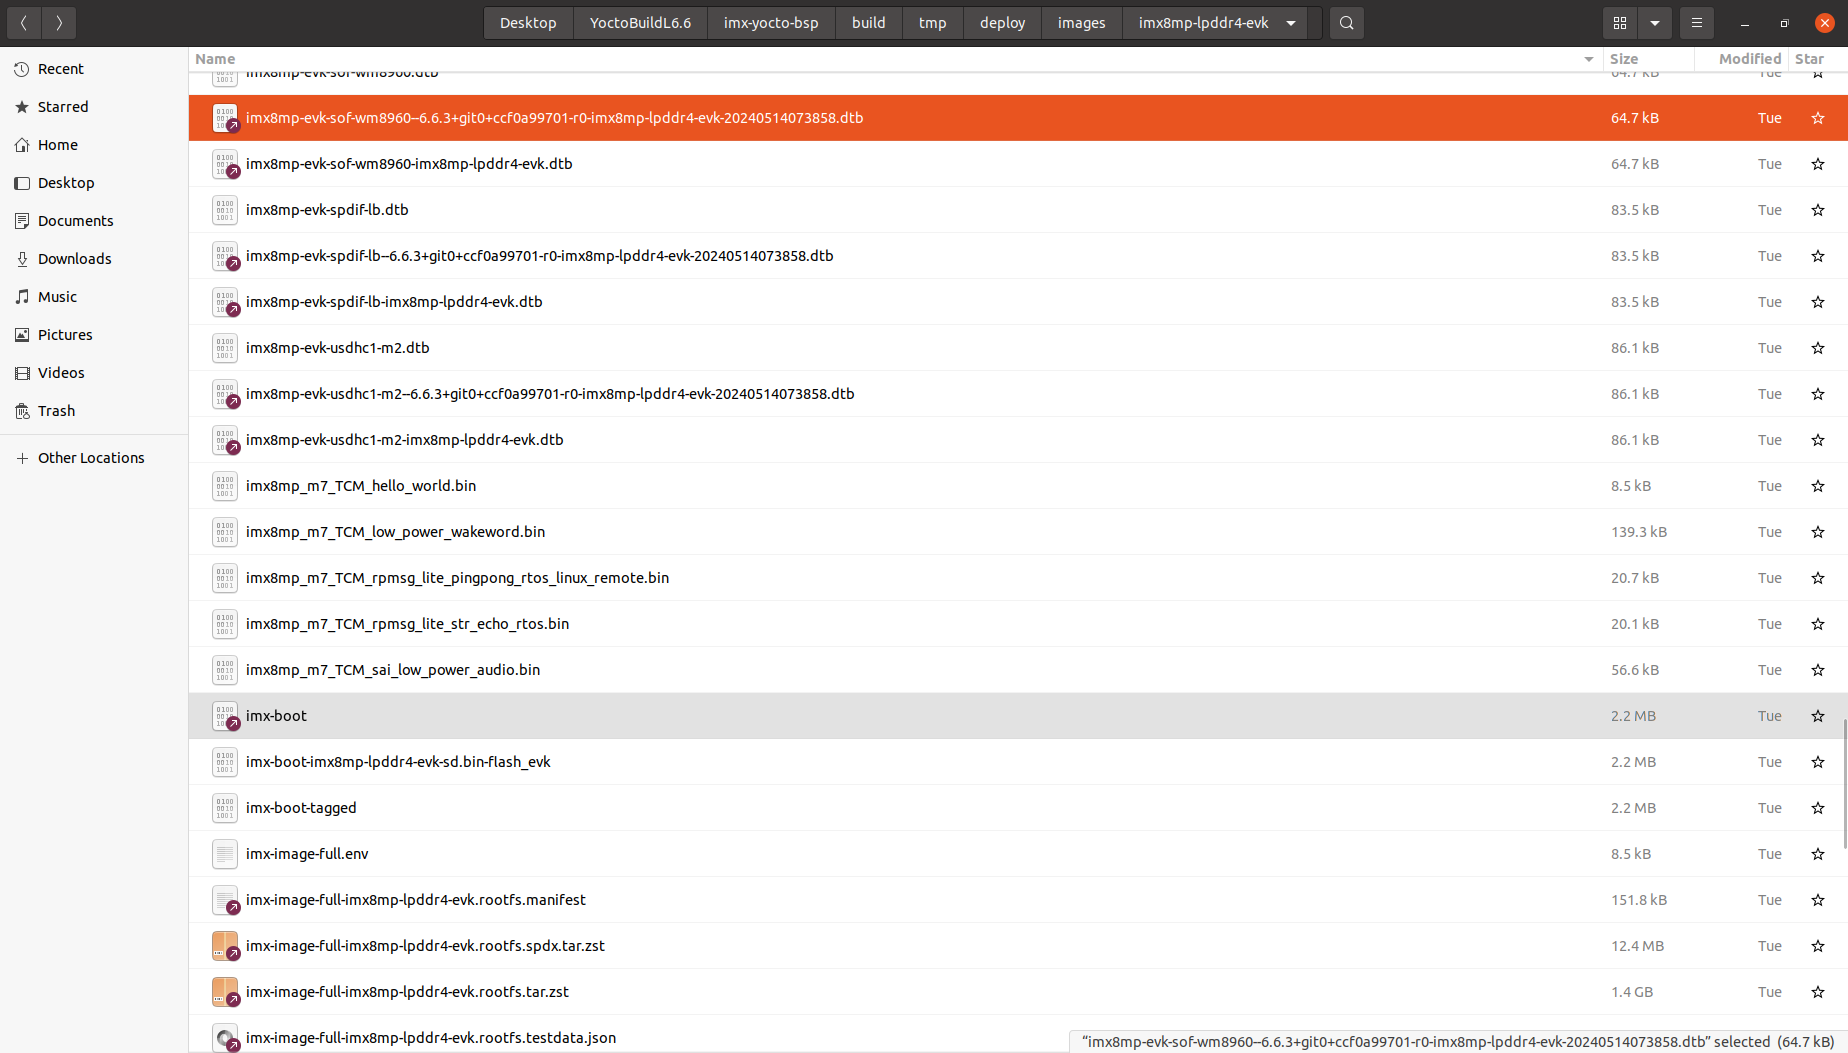The image size is (1848, 1053).
Task: Open Other Locations
Action: point(91,457)
